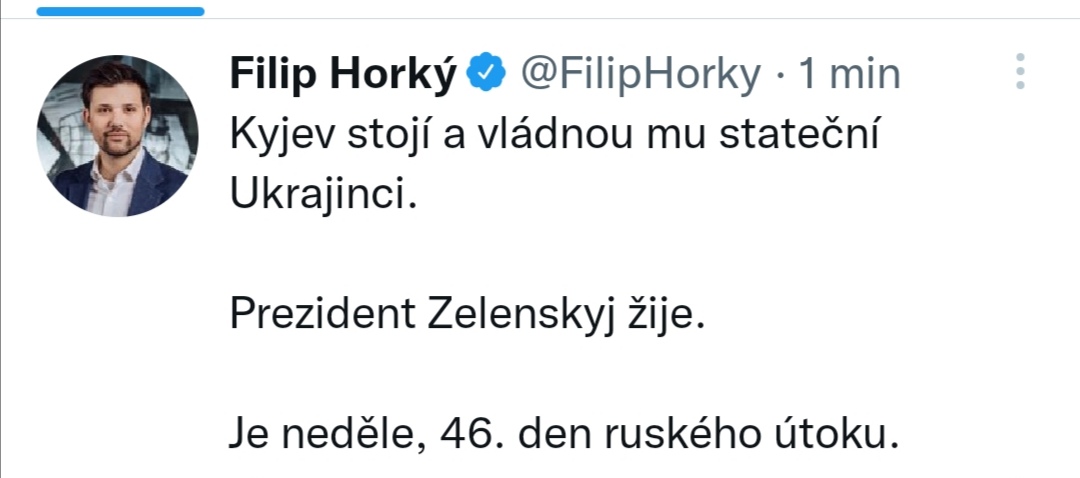Click the blue verified badge
This screenshot has height=478, width=1080.
click(488, 73)
